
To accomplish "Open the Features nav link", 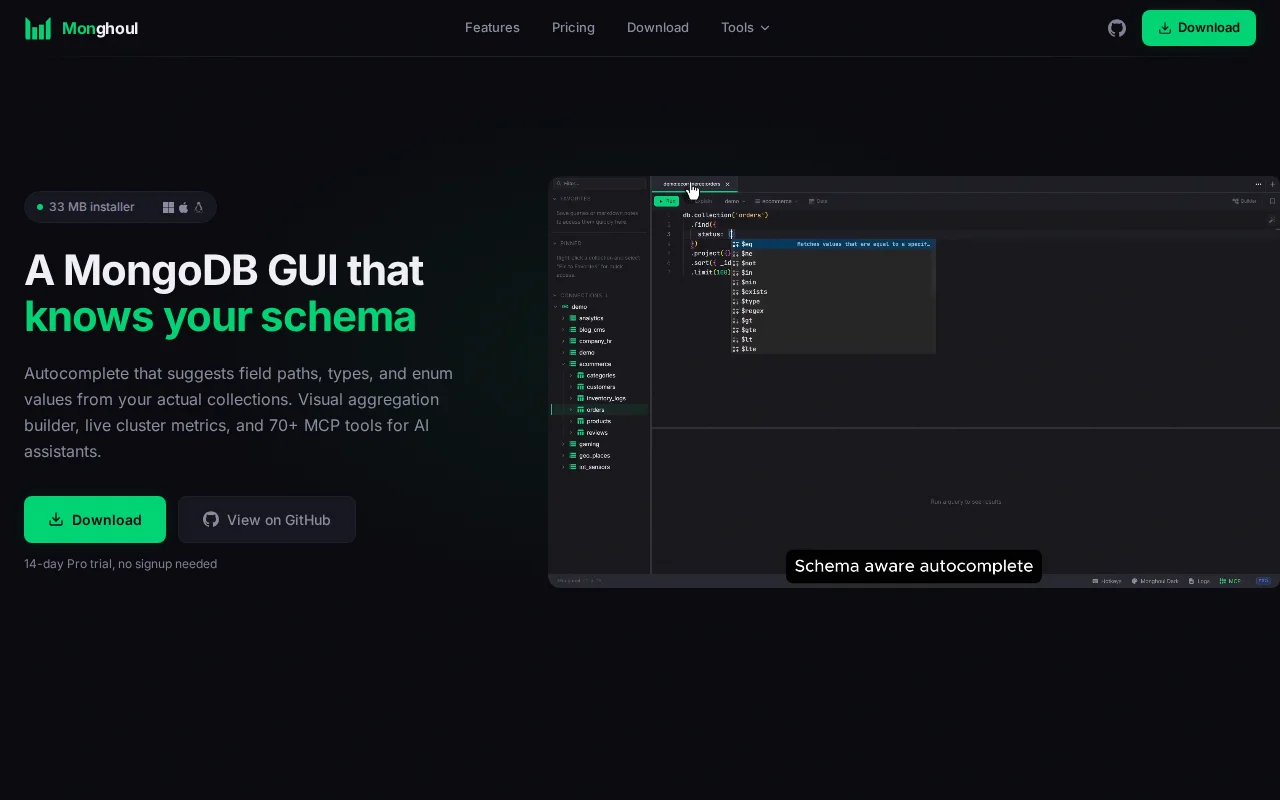I will click(492, 28).
